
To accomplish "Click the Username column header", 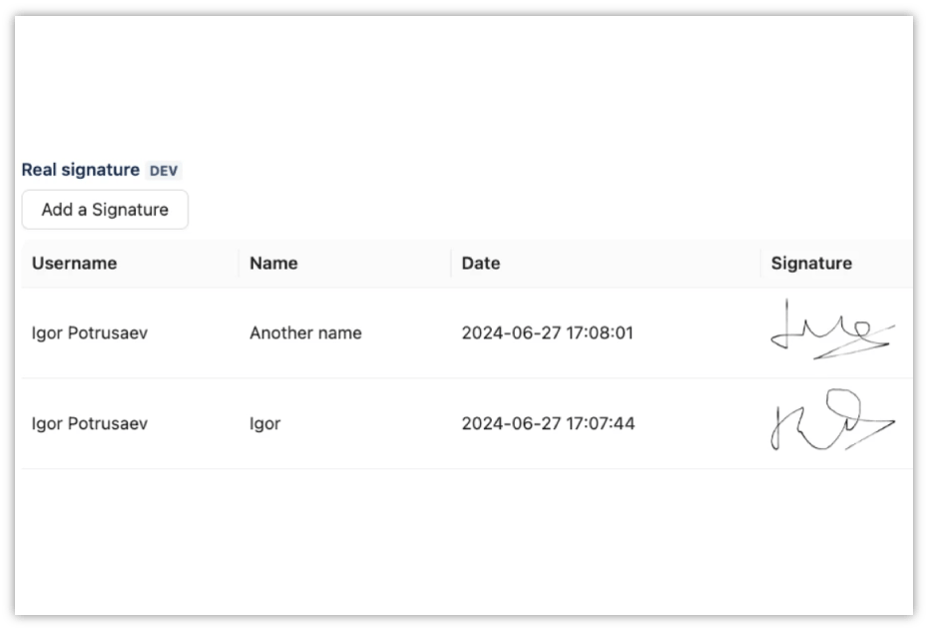I will click(74, 263).
